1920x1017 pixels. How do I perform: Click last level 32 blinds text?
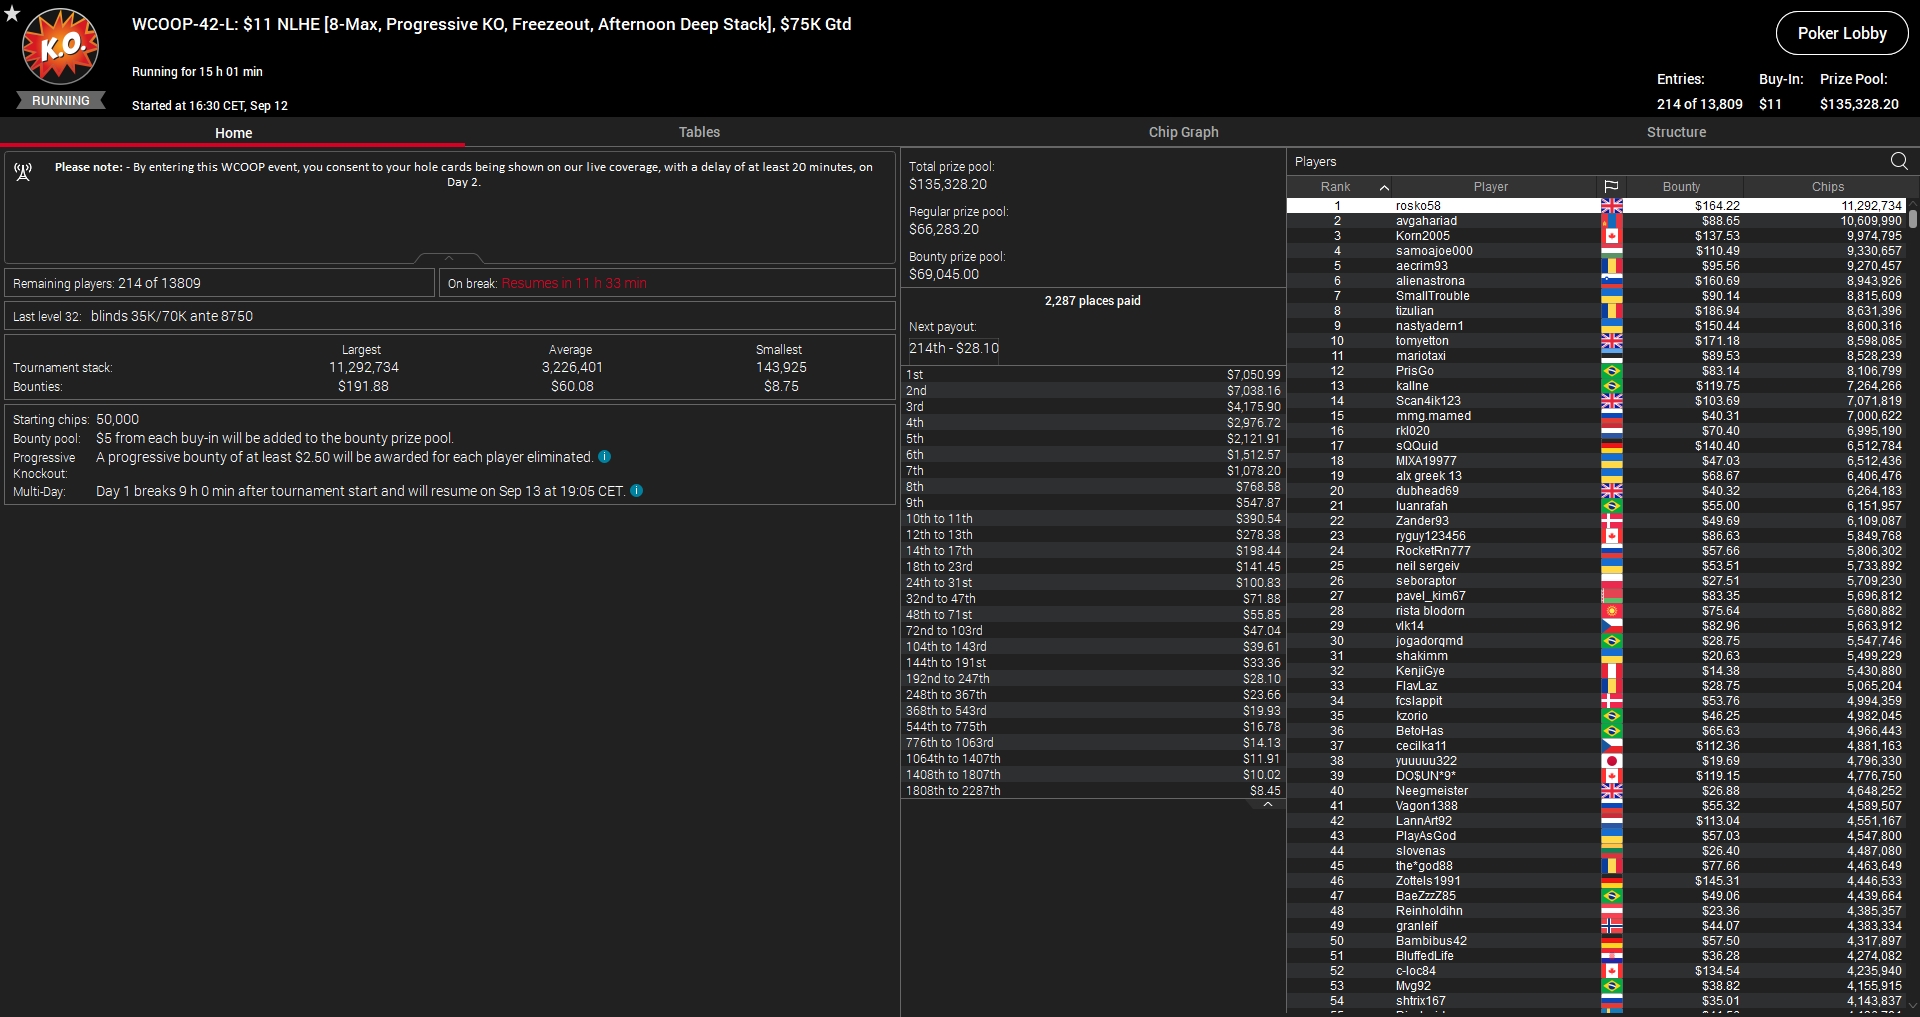133,316
